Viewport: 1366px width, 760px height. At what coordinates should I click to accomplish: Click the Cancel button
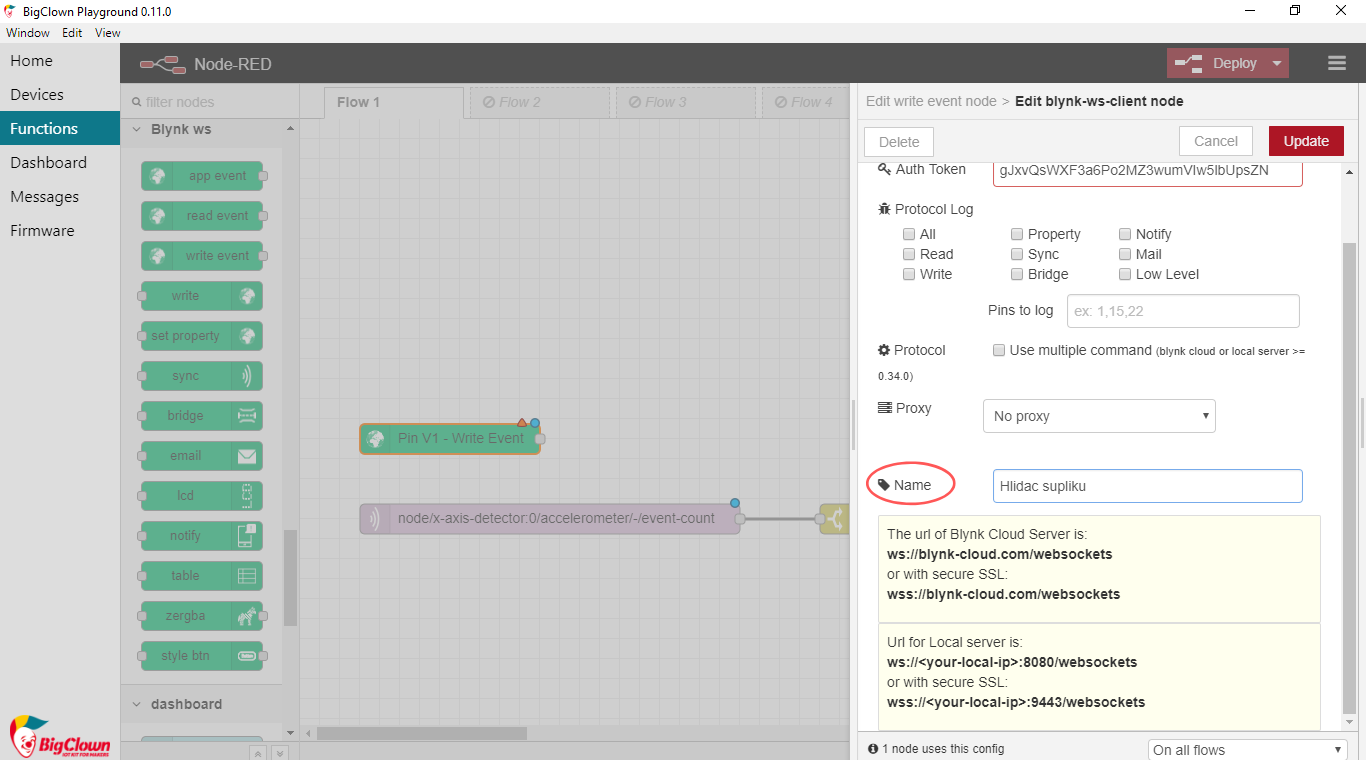point(1216,141)
